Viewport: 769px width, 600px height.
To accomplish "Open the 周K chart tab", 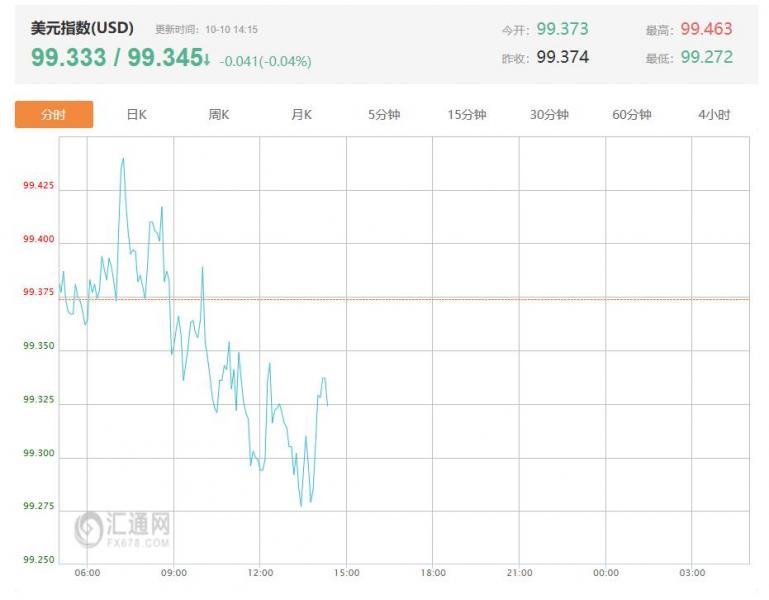I will pos(219,115).
